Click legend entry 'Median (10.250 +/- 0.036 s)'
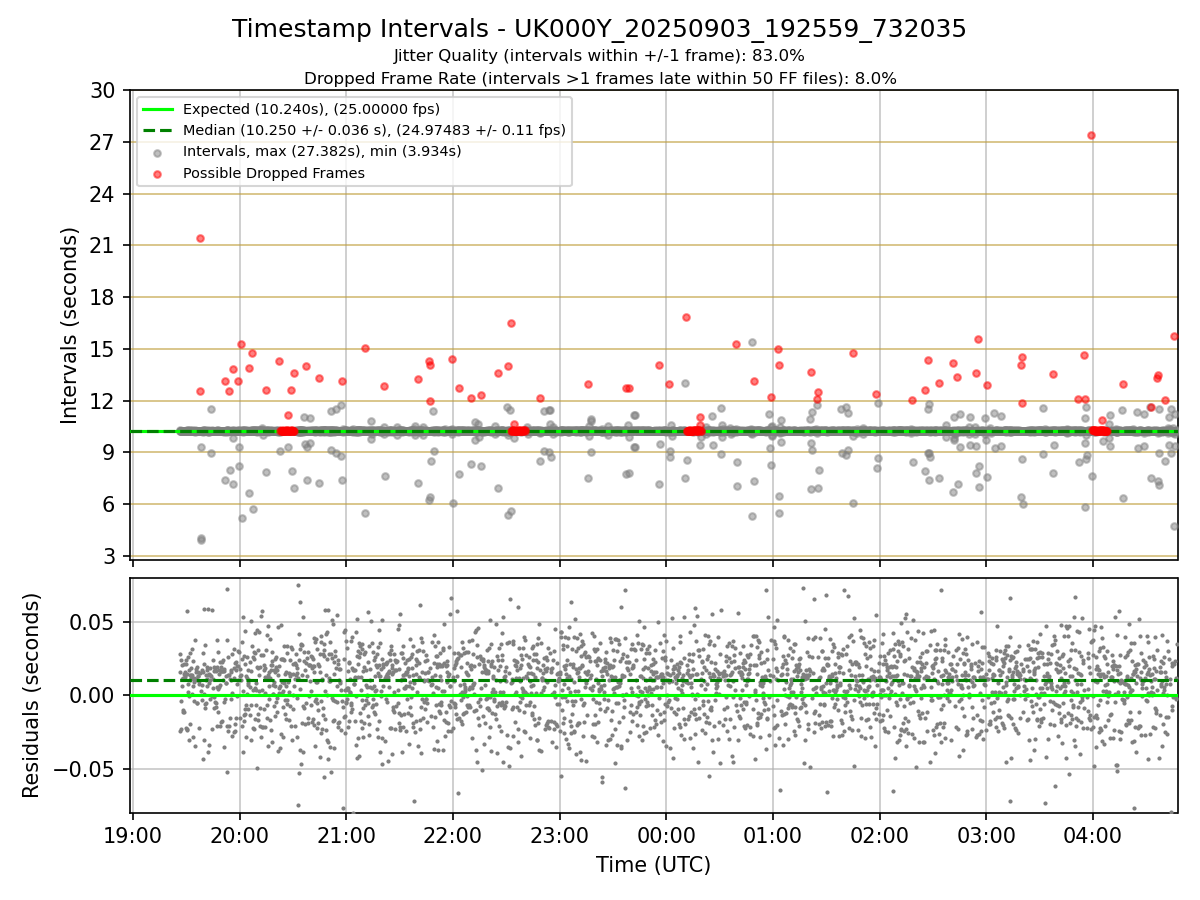 374,130
